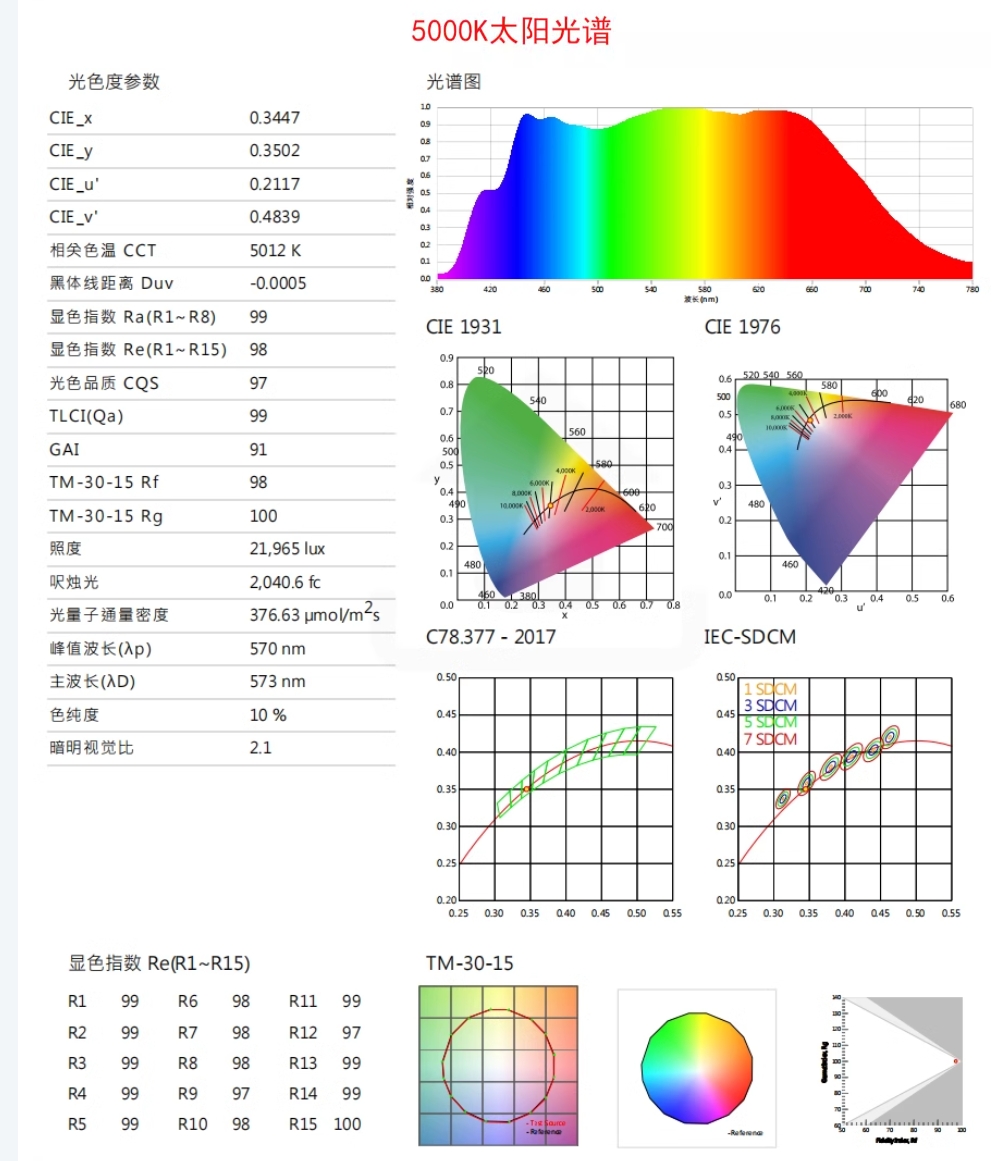The width and height of the screenshot is (1002, 1161).
Task: Click the R12 value 97
Action: tap(351, 1032)
